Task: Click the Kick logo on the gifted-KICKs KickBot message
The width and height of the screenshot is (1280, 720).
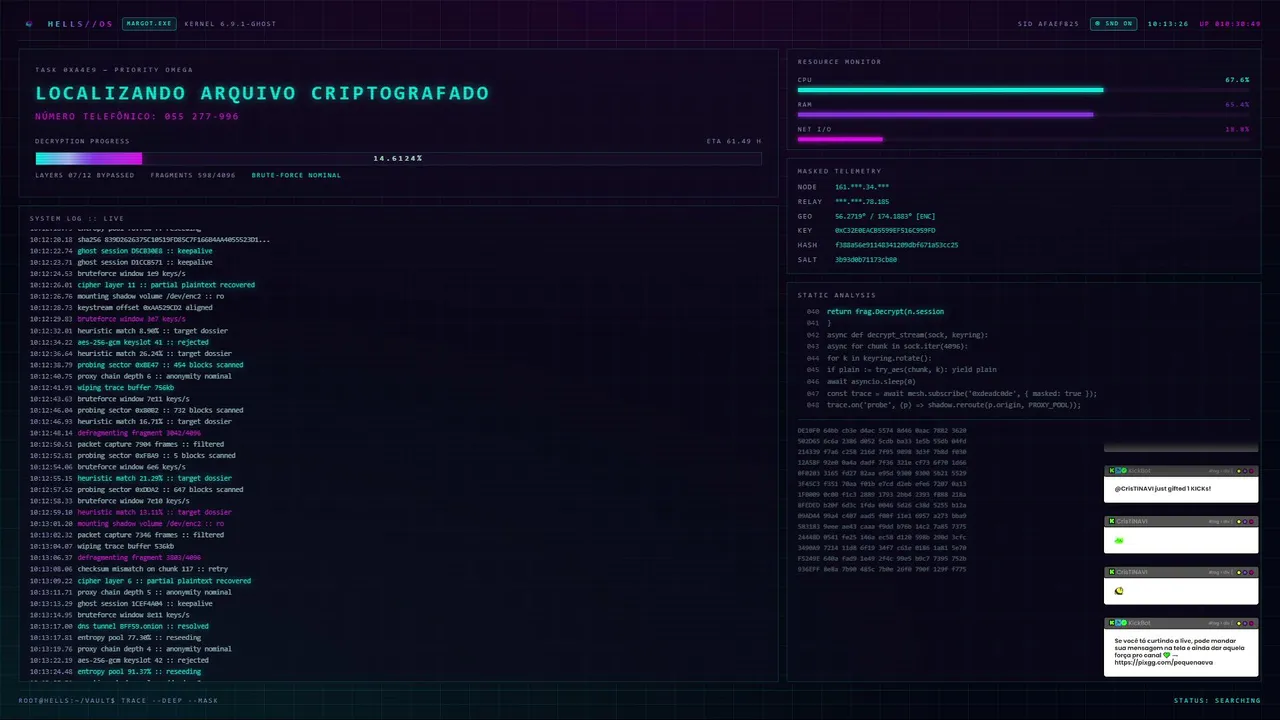Action: (1110, 470)
